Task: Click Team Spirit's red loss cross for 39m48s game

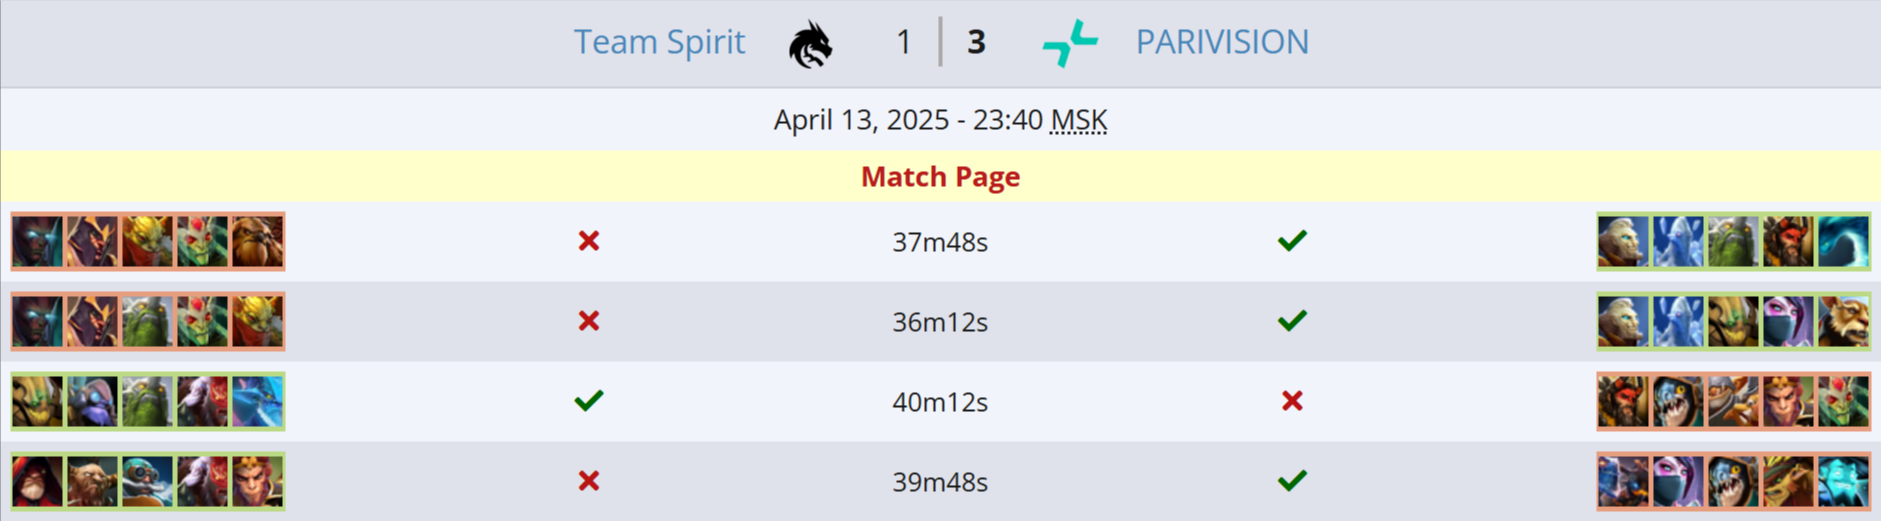Action: tap(589, 481)
